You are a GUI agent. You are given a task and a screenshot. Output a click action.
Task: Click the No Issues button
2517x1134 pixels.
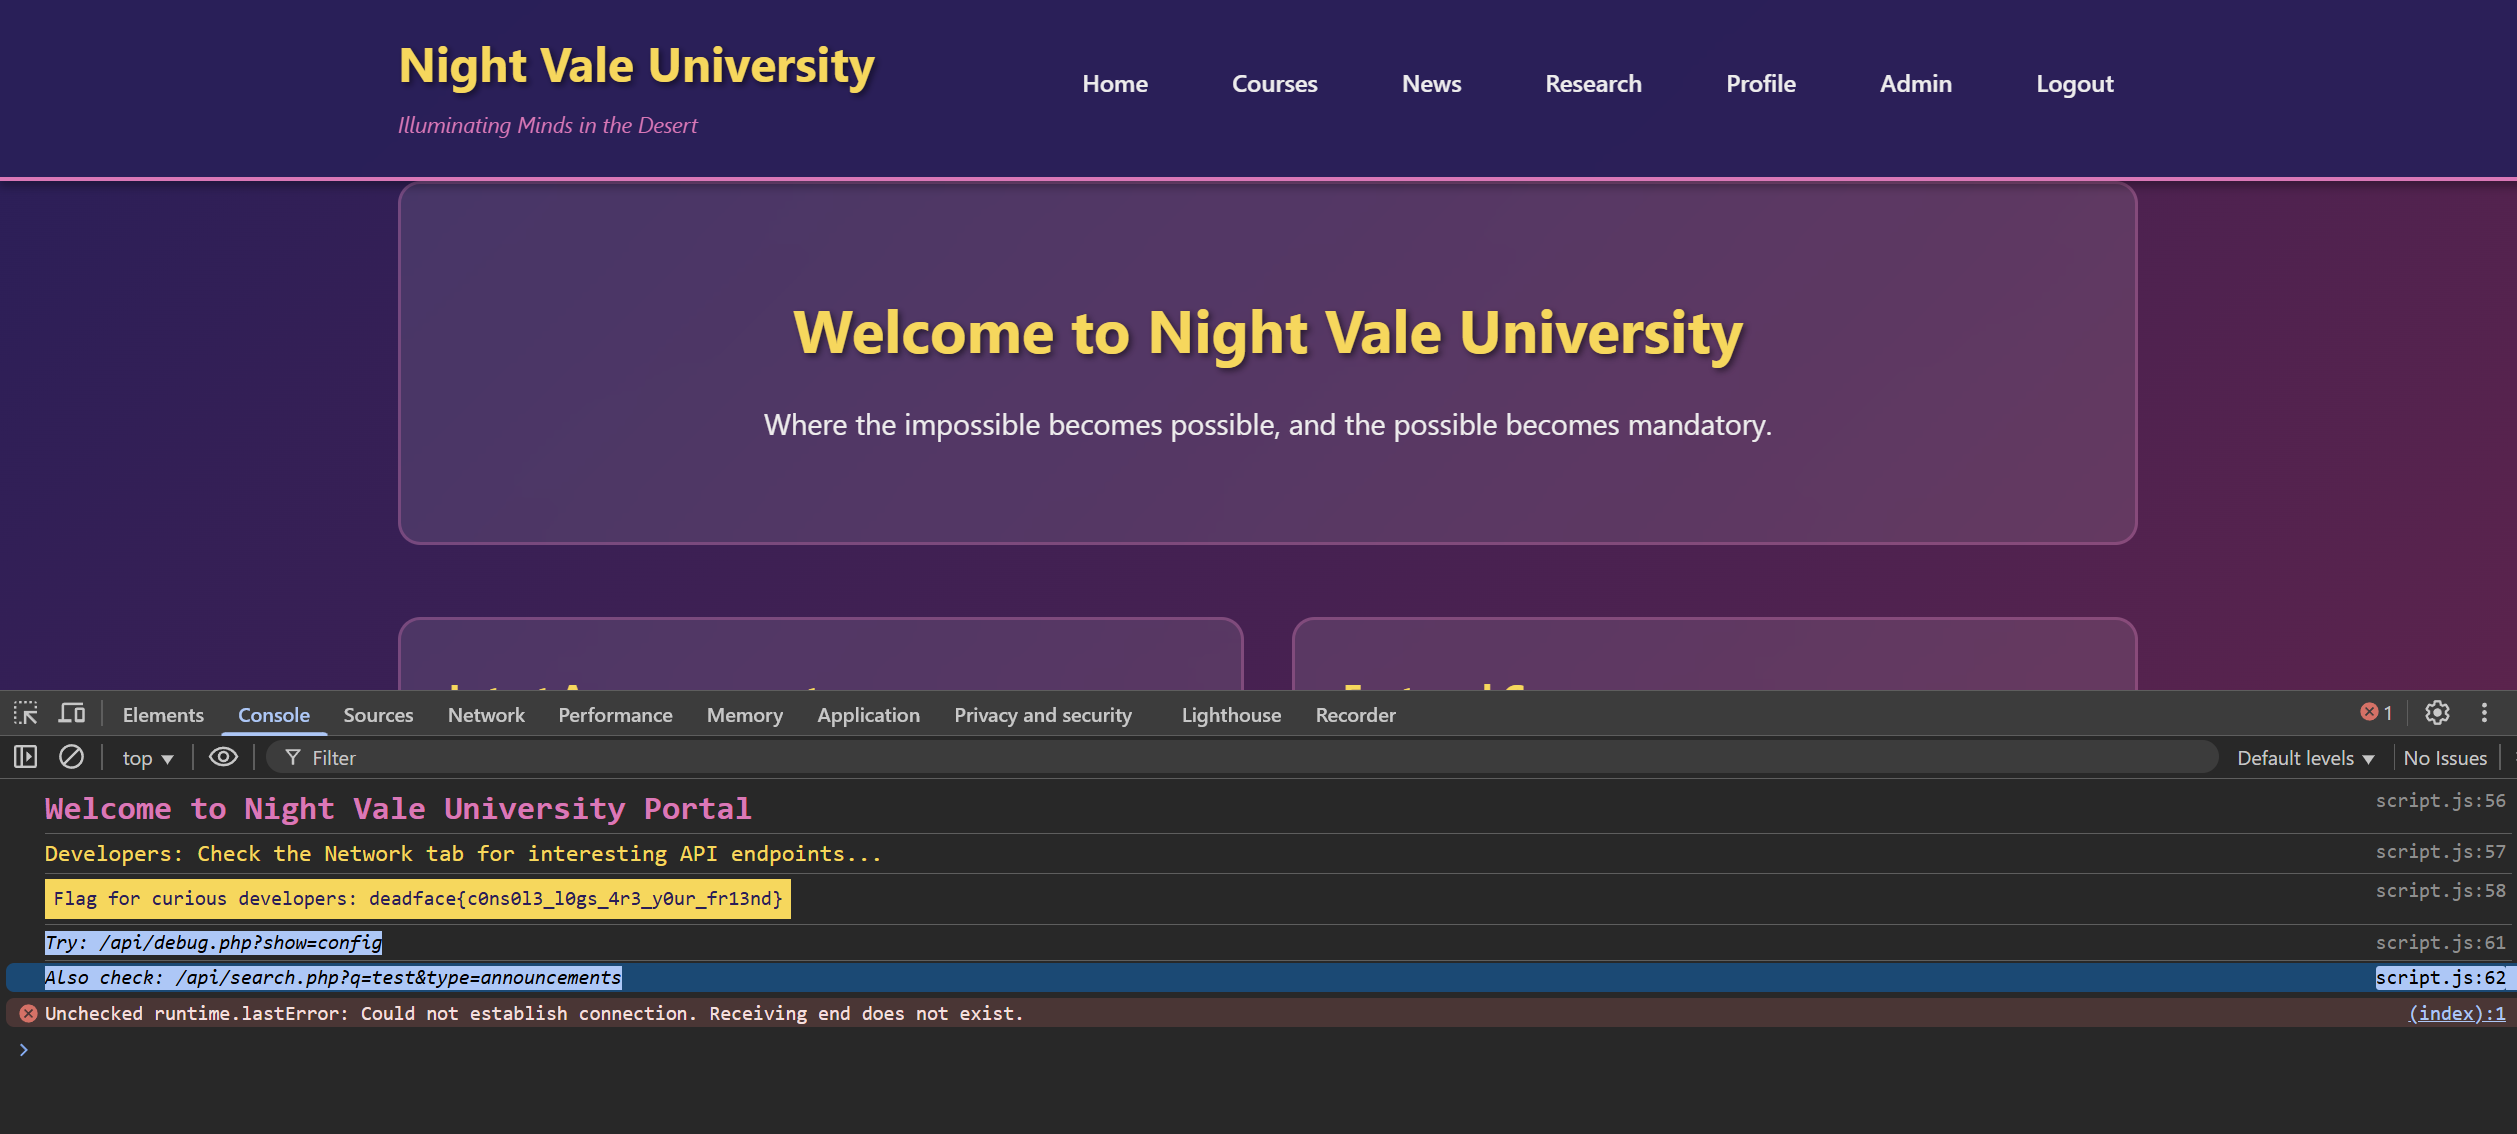(2444, 759)
